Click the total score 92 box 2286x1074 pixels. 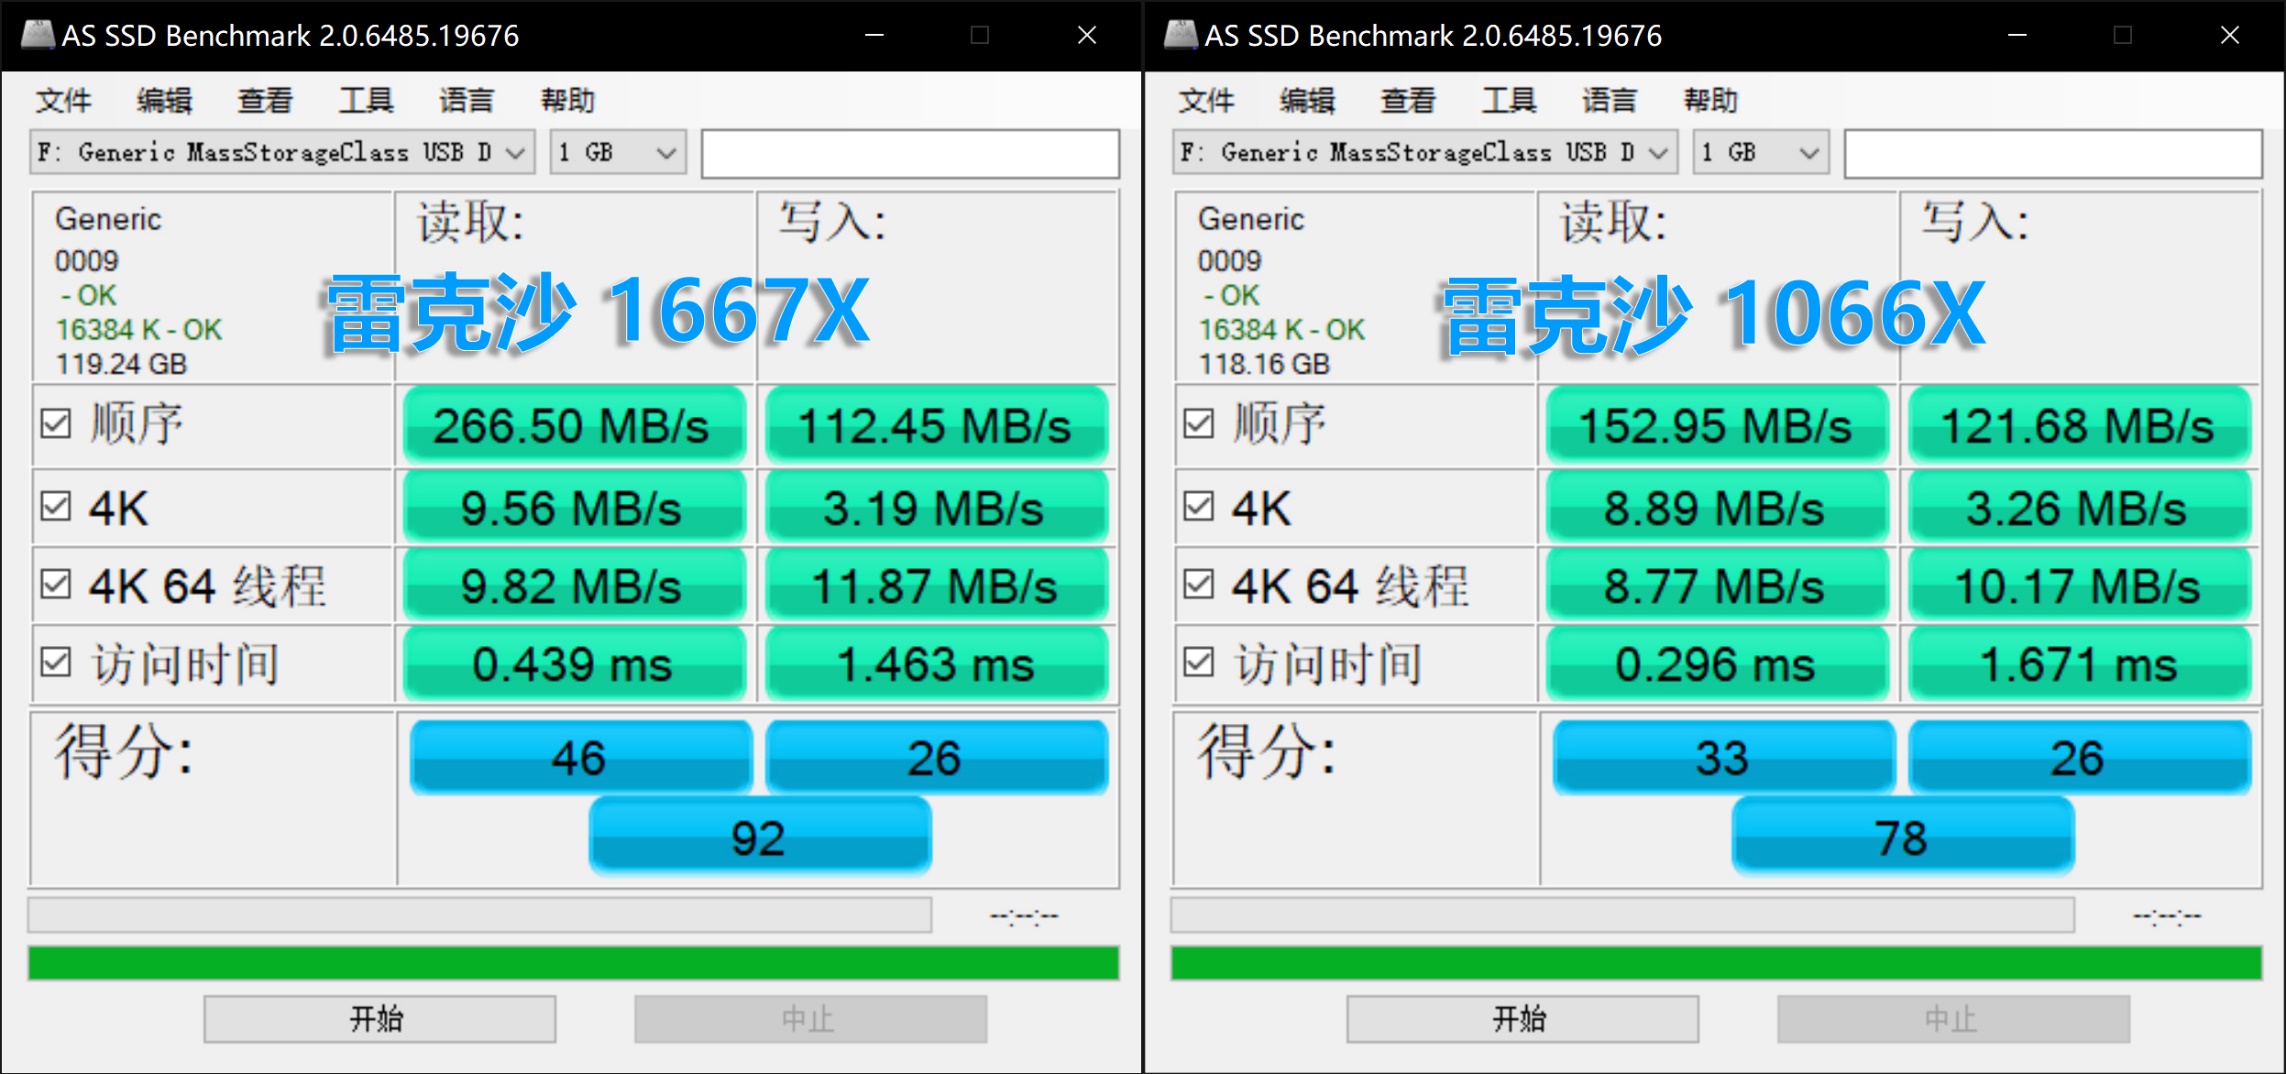pyautogui.click(x=760, y=836)
